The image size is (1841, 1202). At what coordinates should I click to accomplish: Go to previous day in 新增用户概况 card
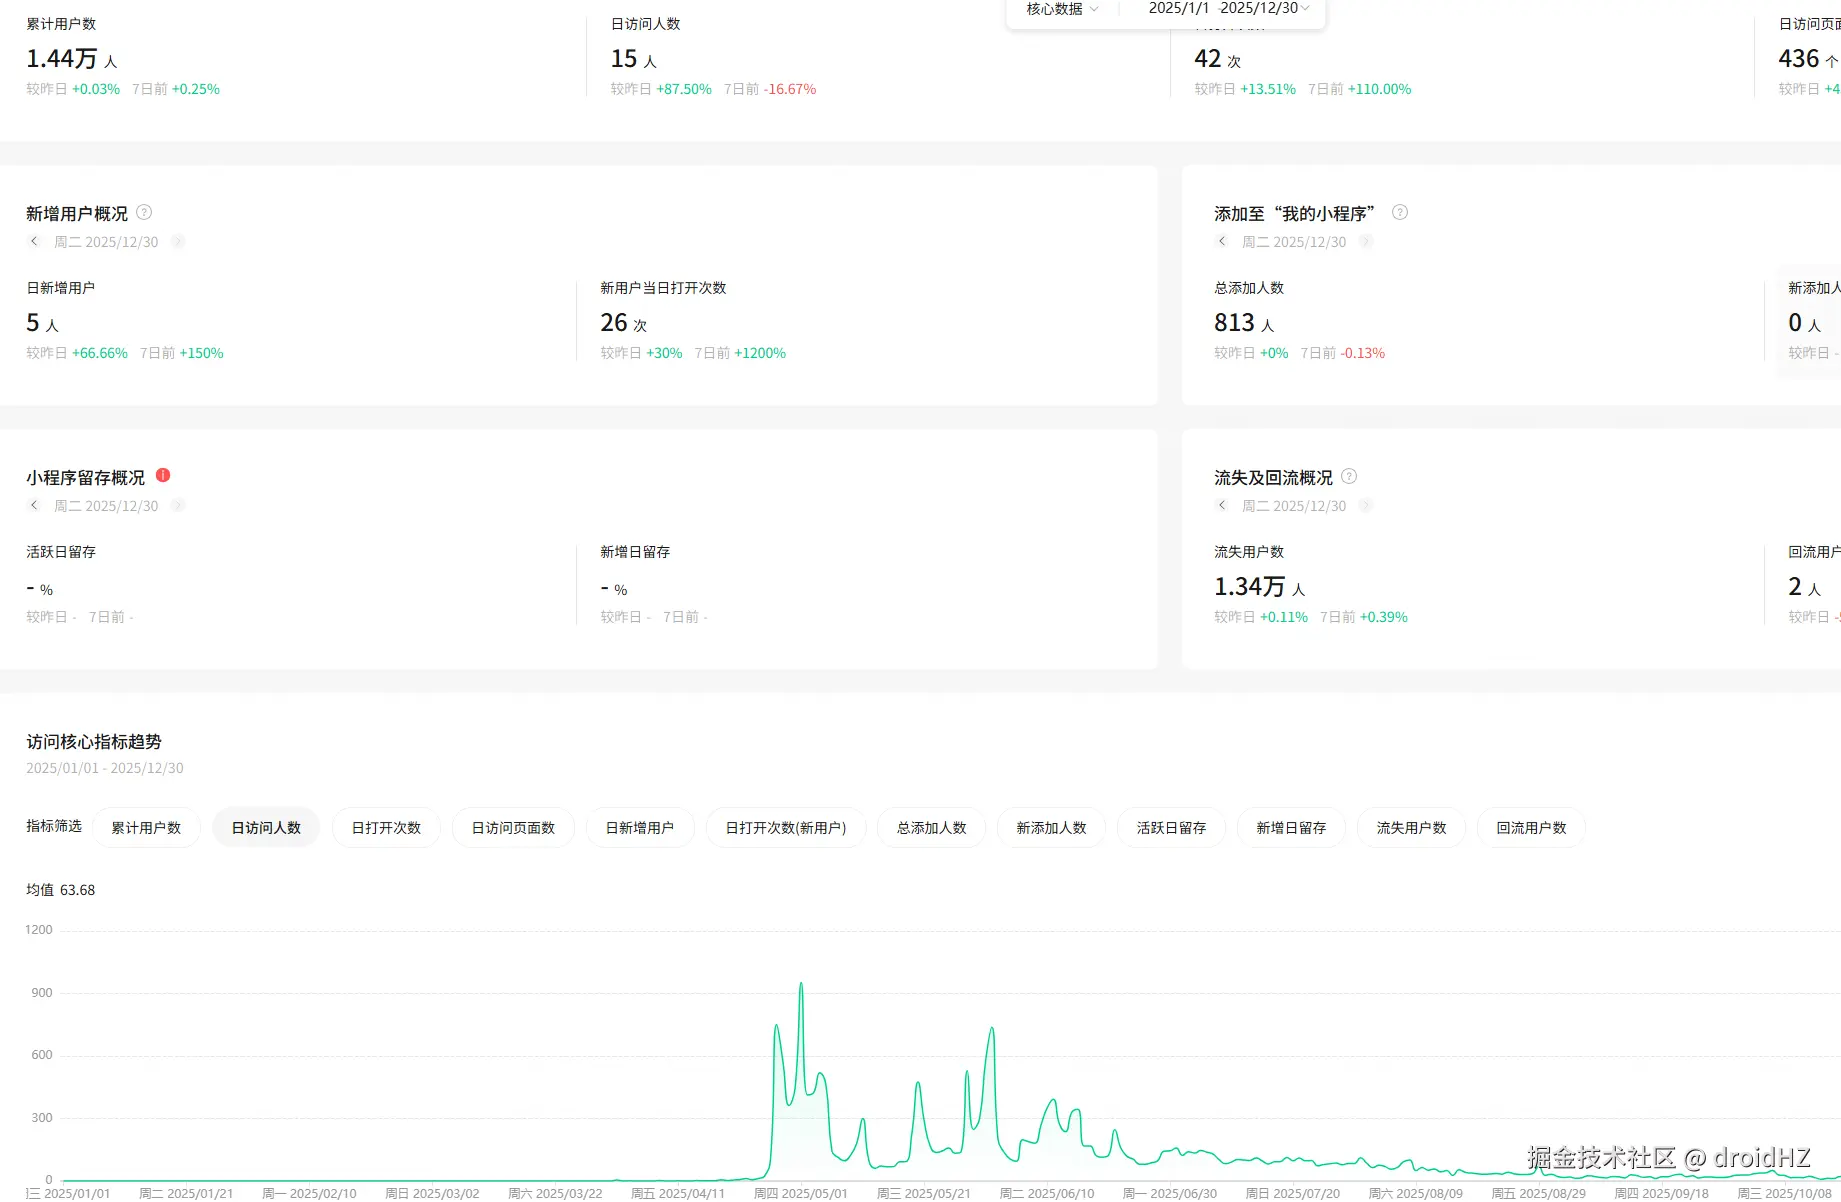pos(34,242)
